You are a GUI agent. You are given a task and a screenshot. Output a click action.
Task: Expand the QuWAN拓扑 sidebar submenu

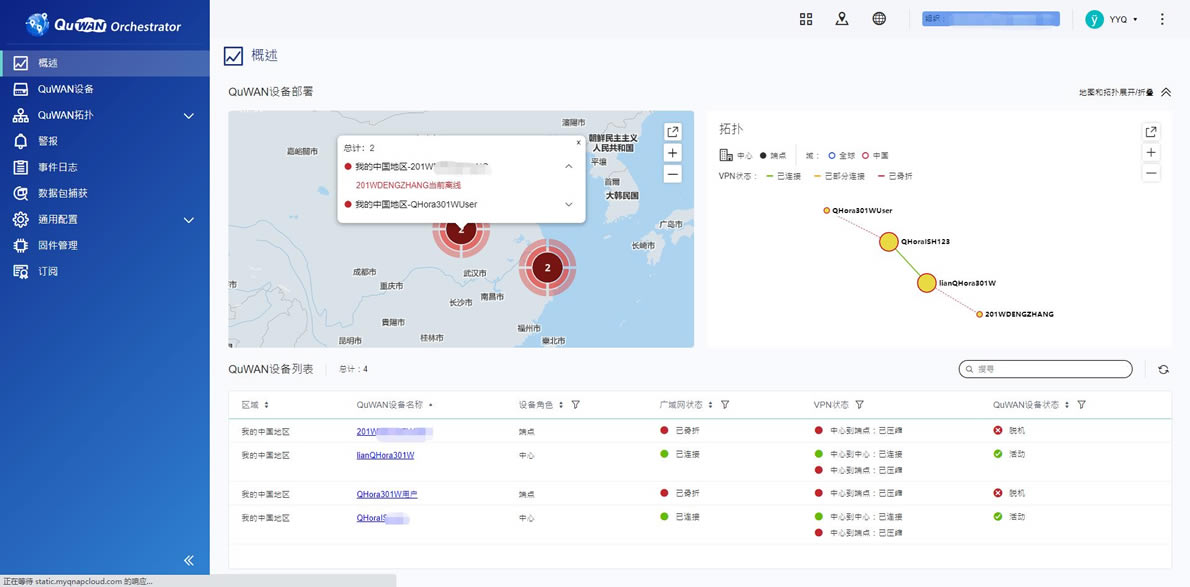pos(189,115)
